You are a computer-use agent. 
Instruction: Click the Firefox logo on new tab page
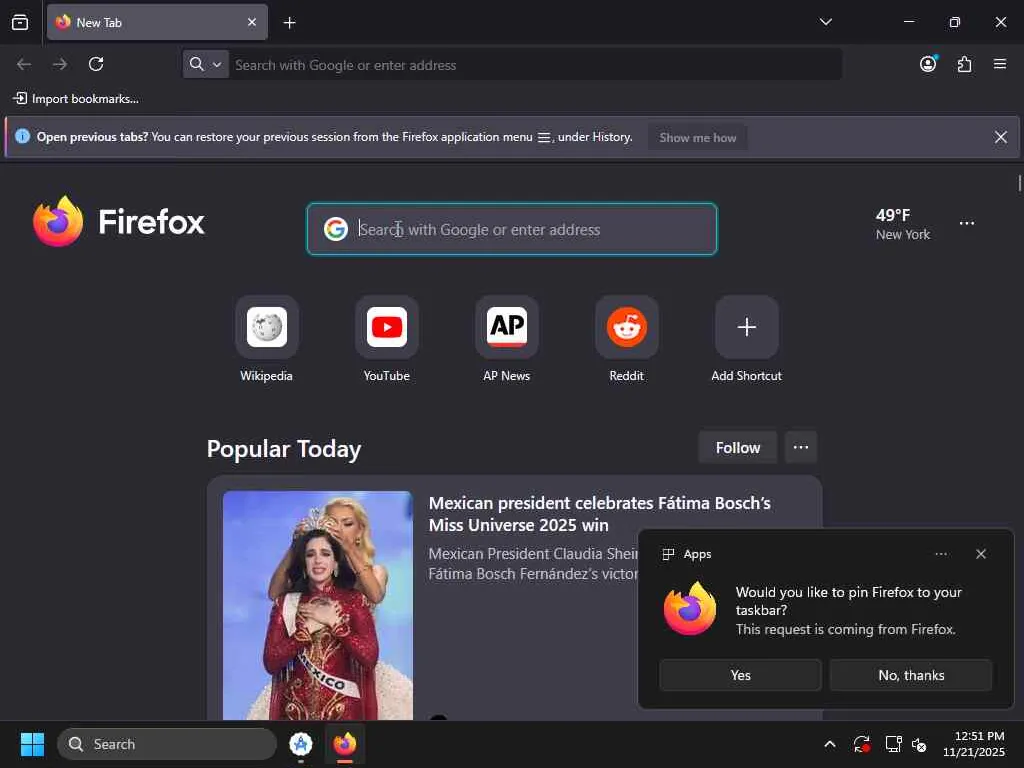[119, 221]
